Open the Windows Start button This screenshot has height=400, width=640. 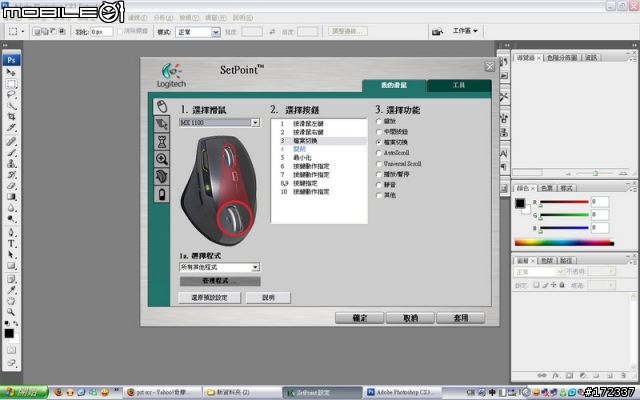point(24,393)
